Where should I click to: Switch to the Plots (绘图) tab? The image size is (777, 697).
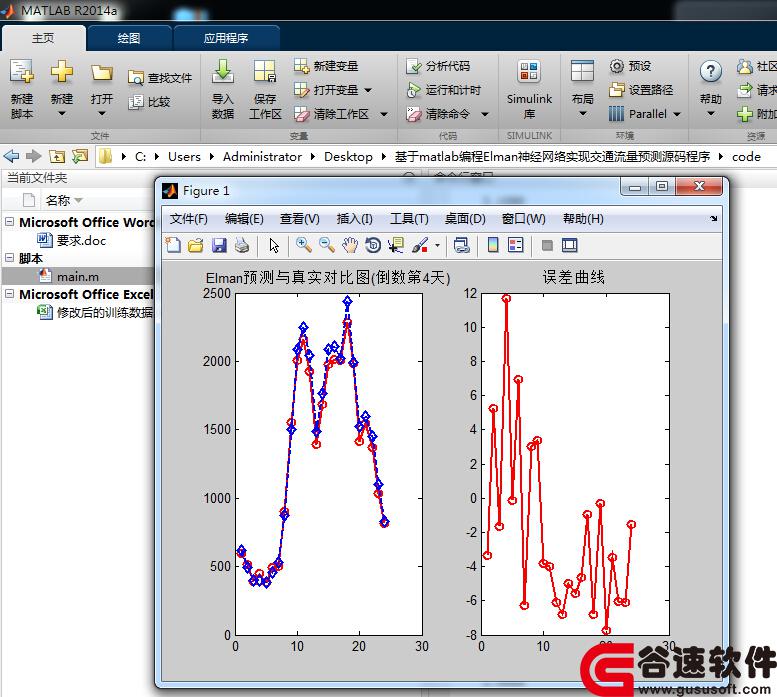(129, 38)
